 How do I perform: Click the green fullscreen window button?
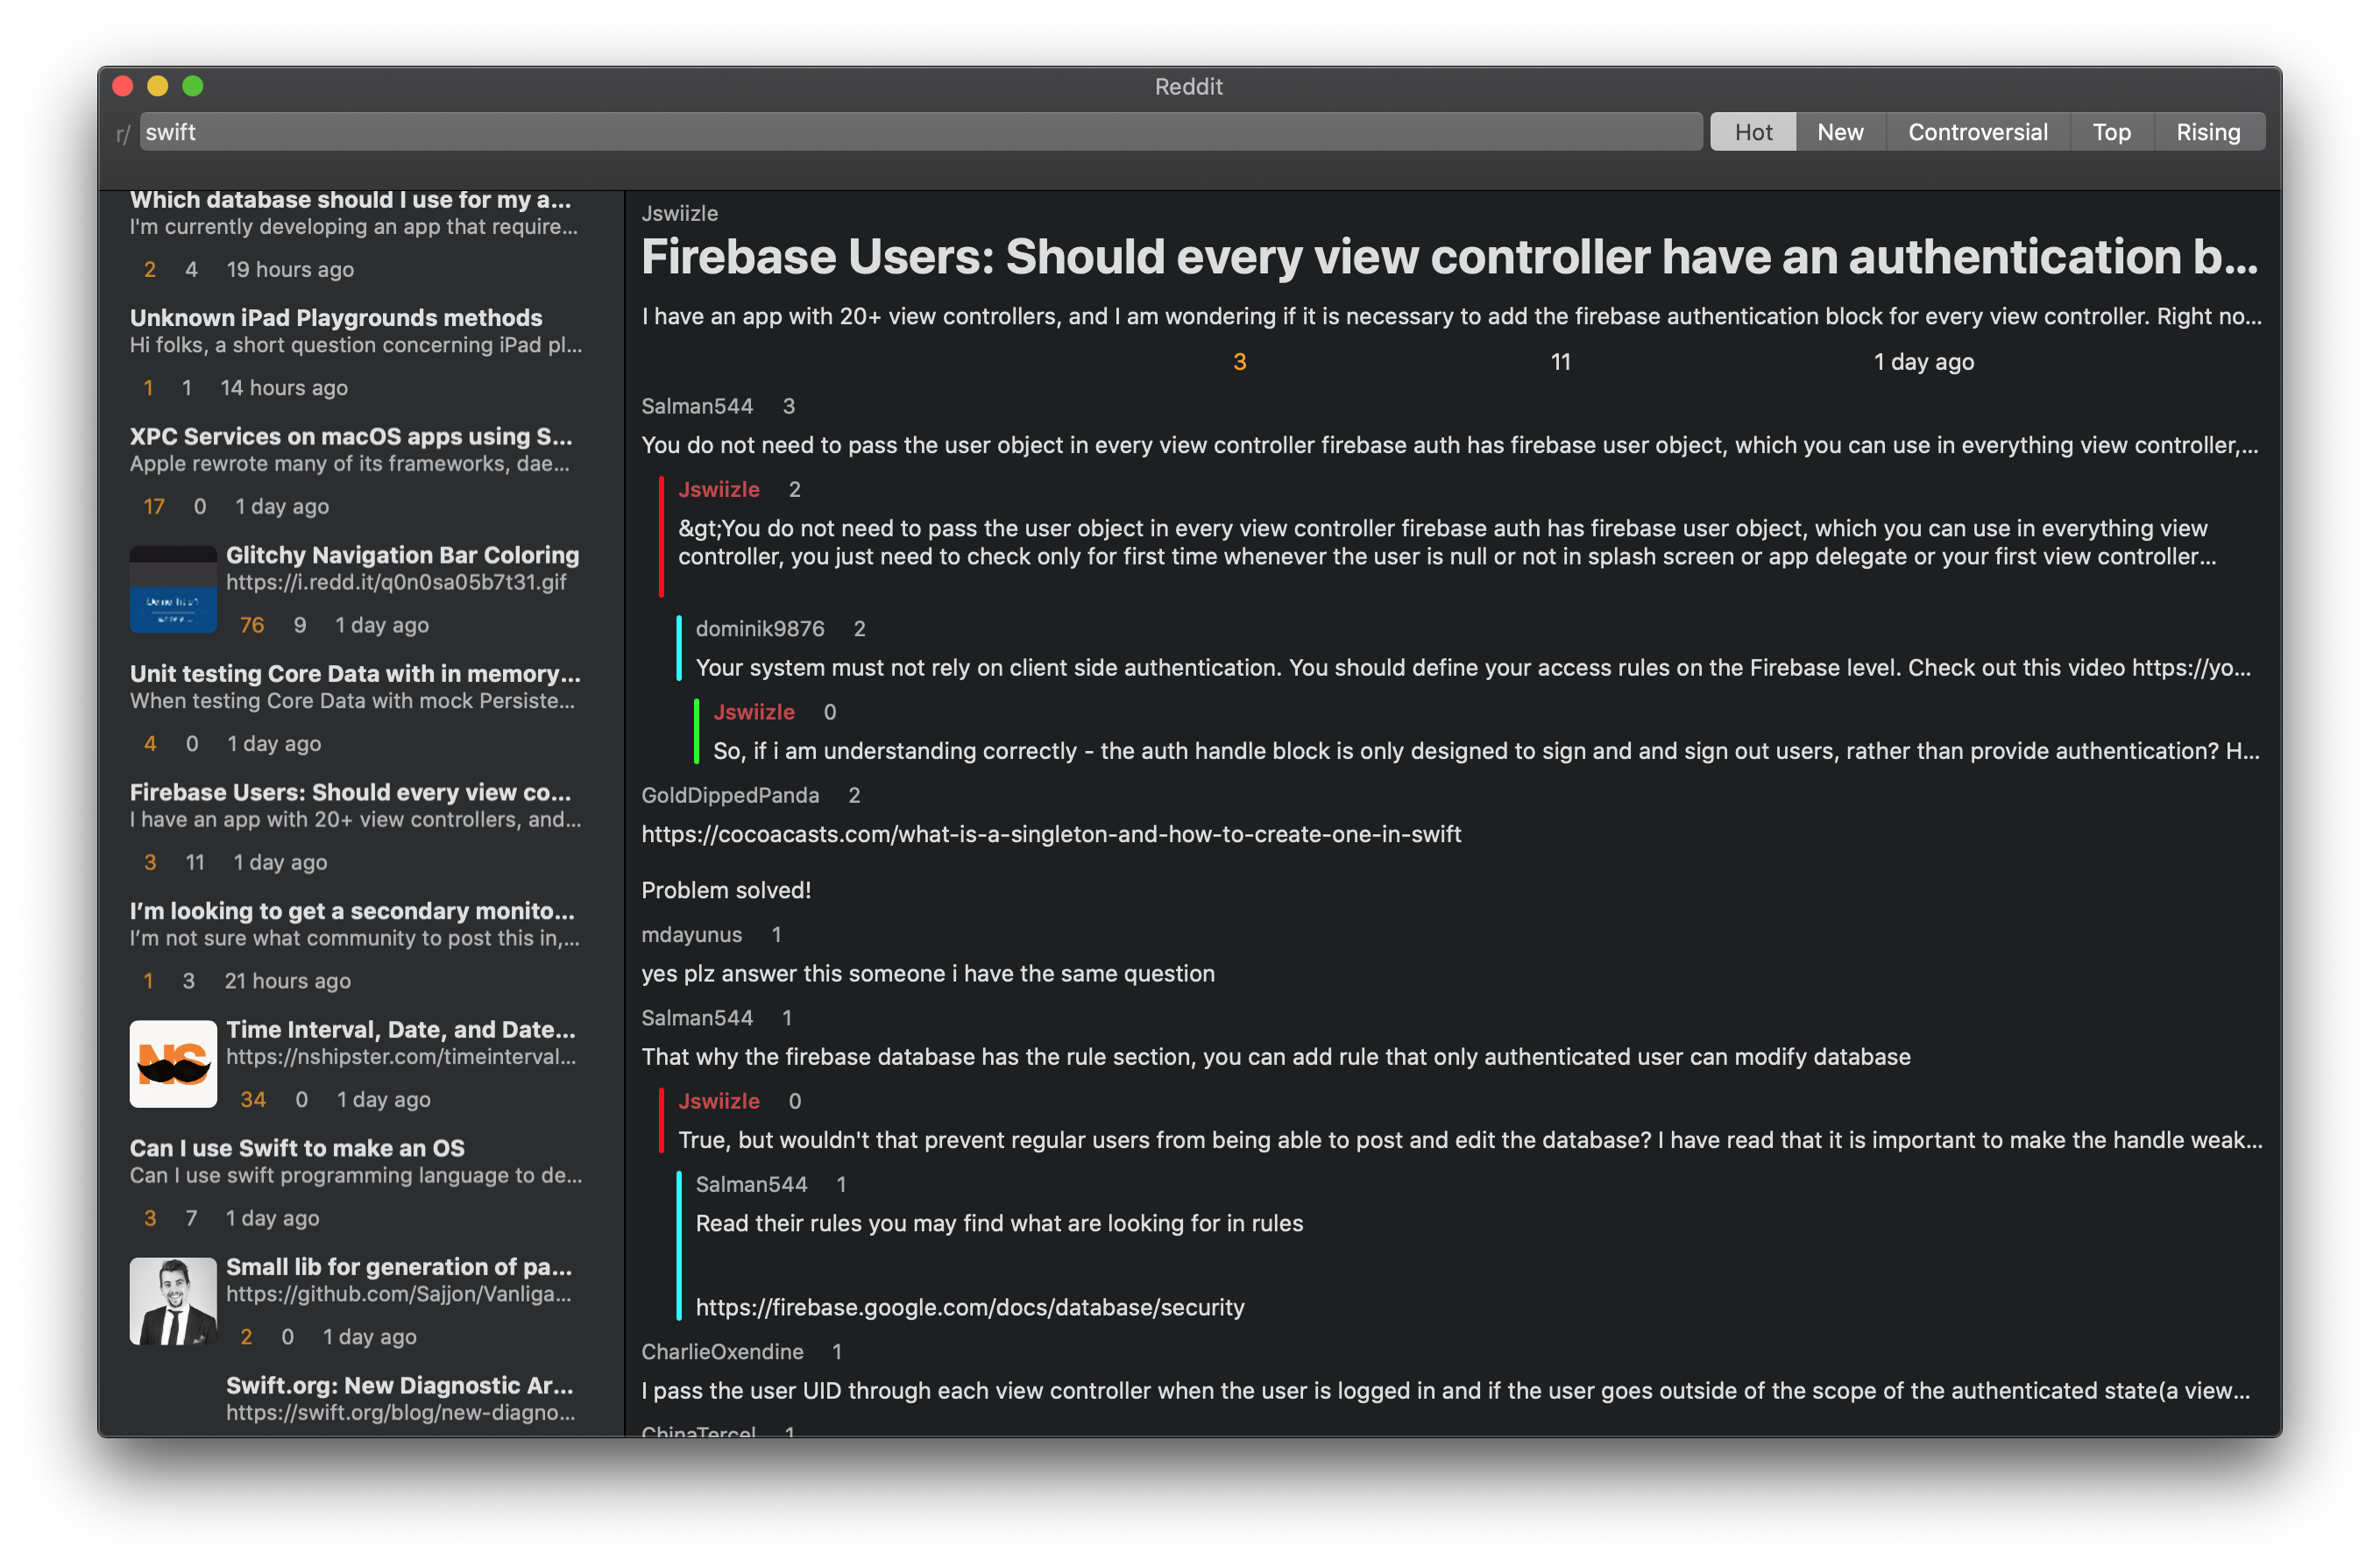click(193, 86)
